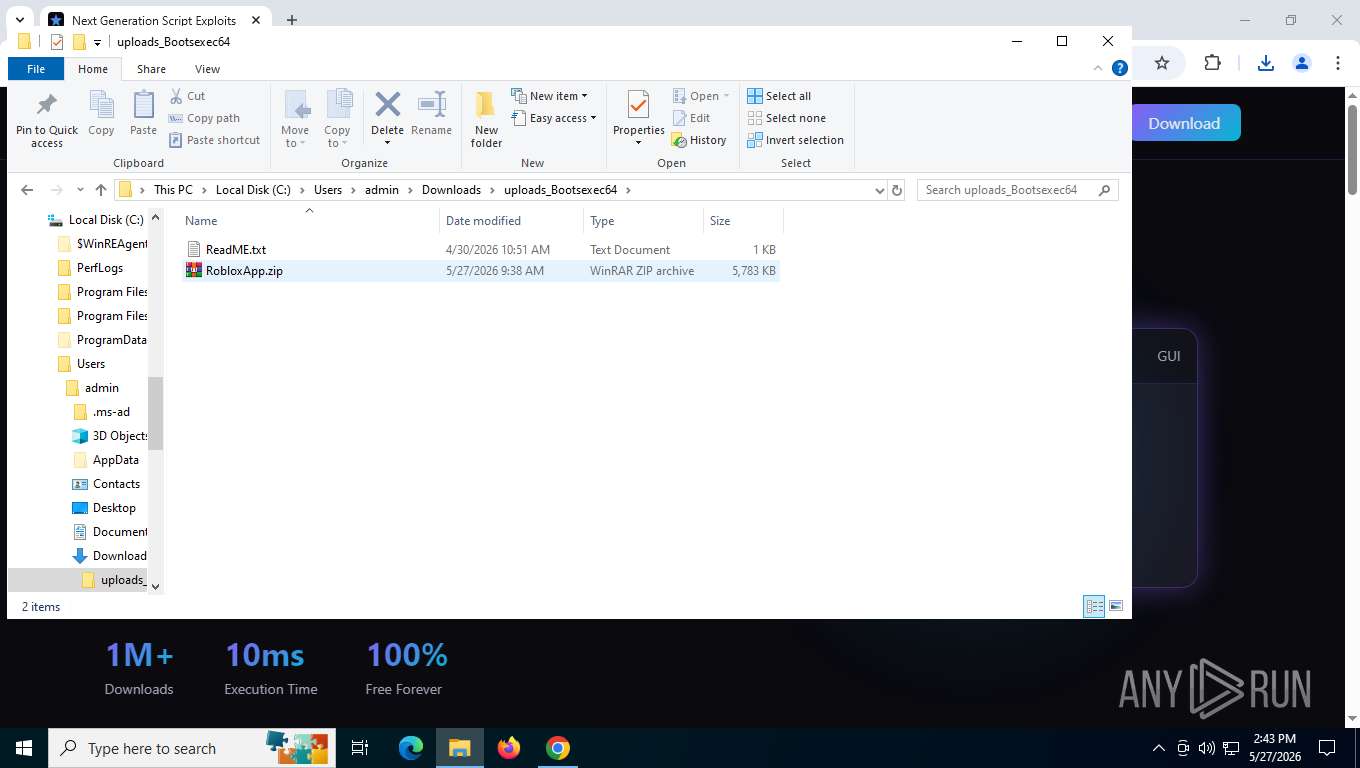
Task: Go up one folder level
Action: pyautogui.click(x=100, y=190)
